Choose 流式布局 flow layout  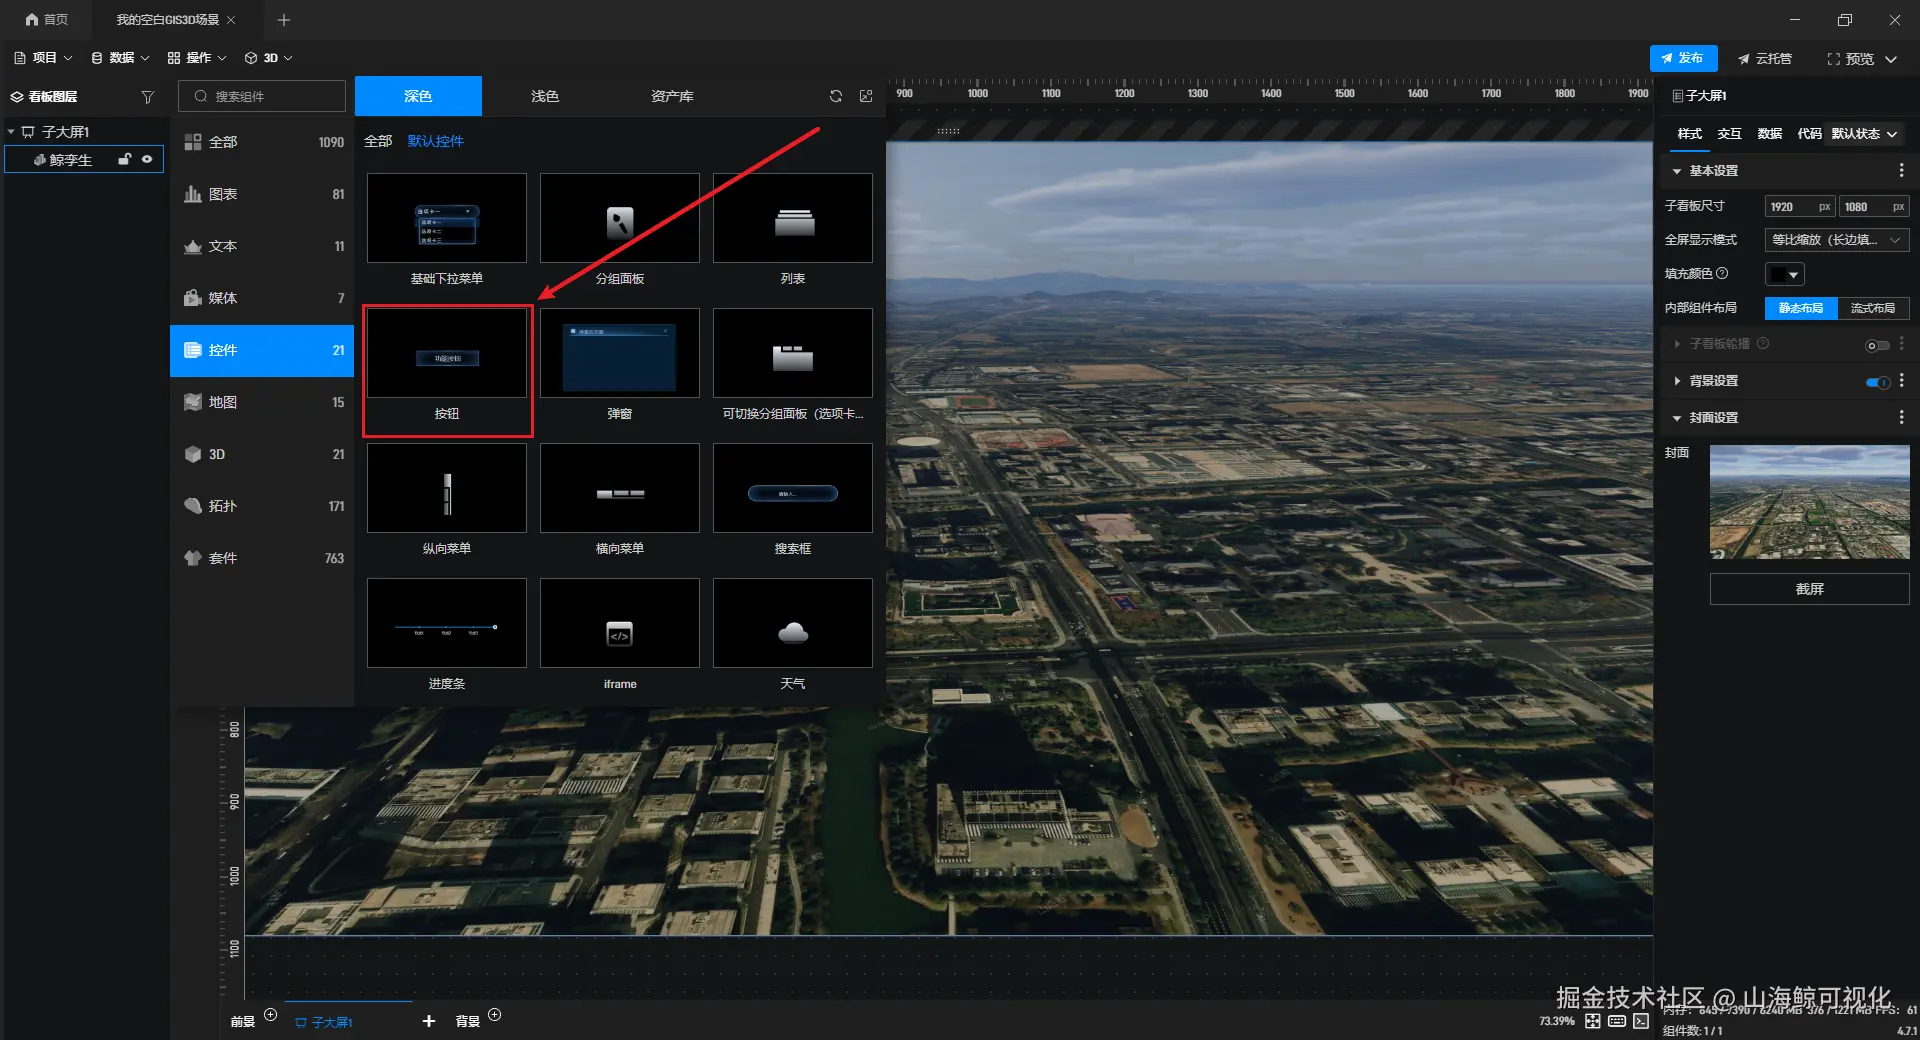[x=1873, y=308]
